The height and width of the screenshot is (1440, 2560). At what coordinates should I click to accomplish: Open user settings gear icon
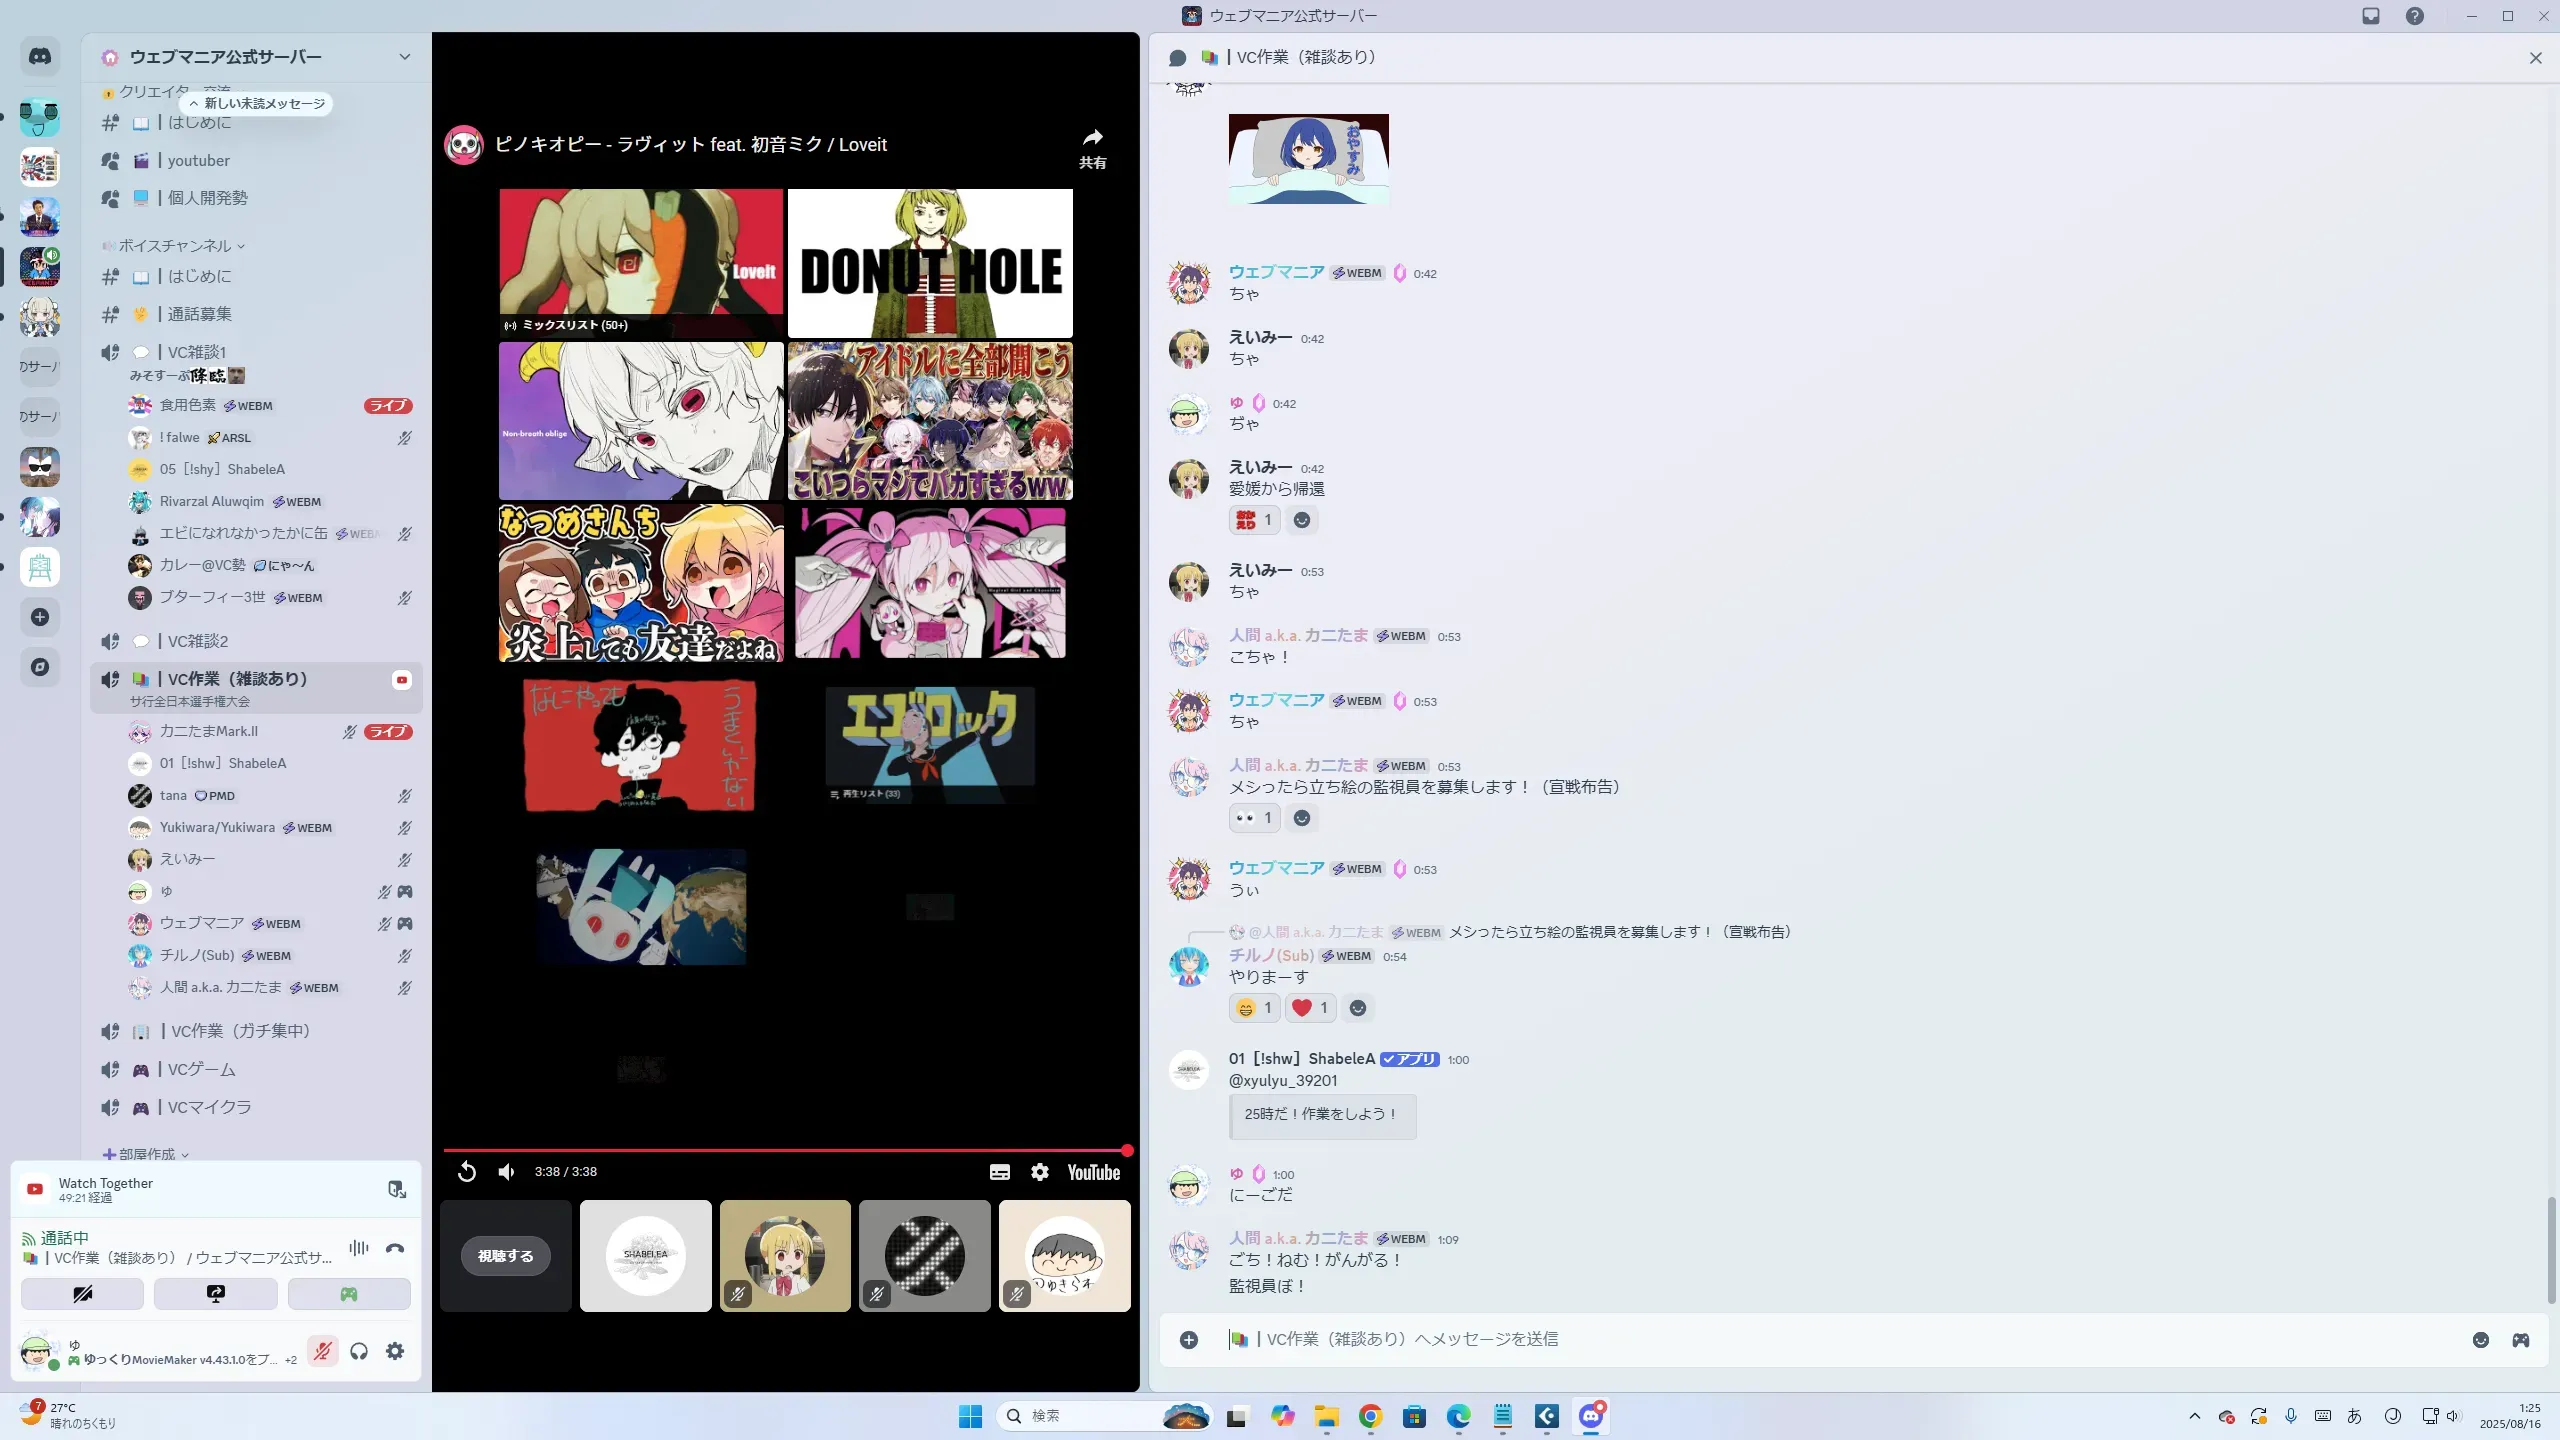click(x=395, y=1351)
